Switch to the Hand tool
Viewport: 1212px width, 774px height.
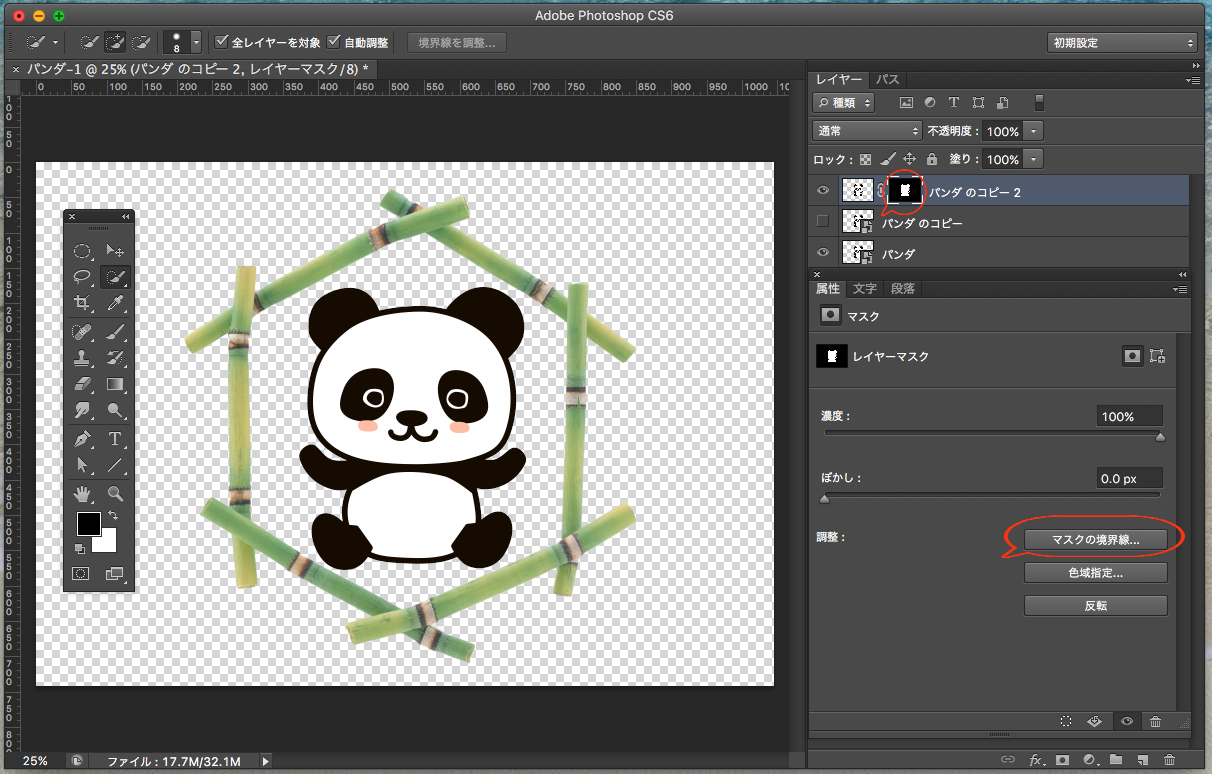[x=83, y=493]
